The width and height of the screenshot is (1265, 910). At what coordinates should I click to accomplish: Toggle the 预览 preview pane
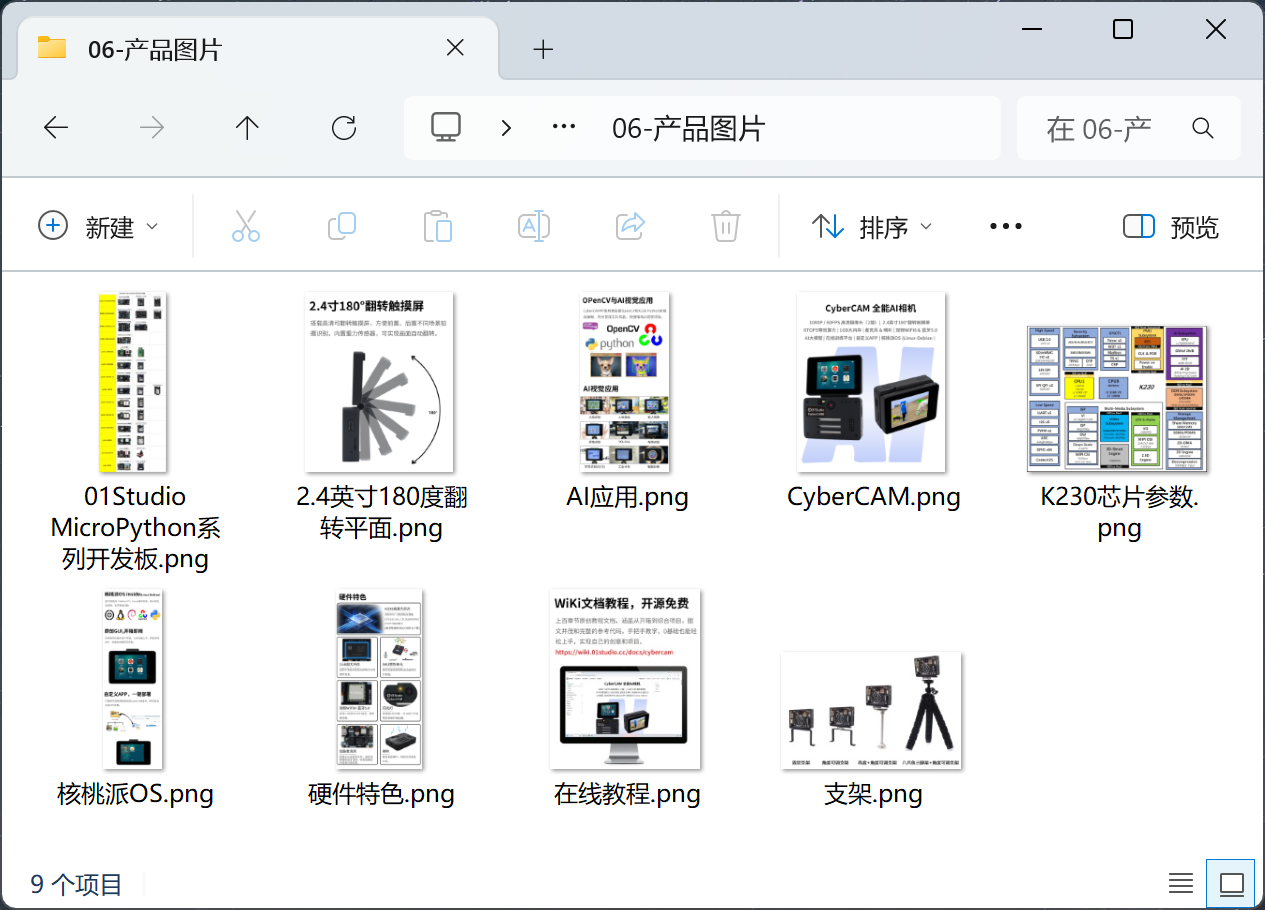pos(1171,227)
